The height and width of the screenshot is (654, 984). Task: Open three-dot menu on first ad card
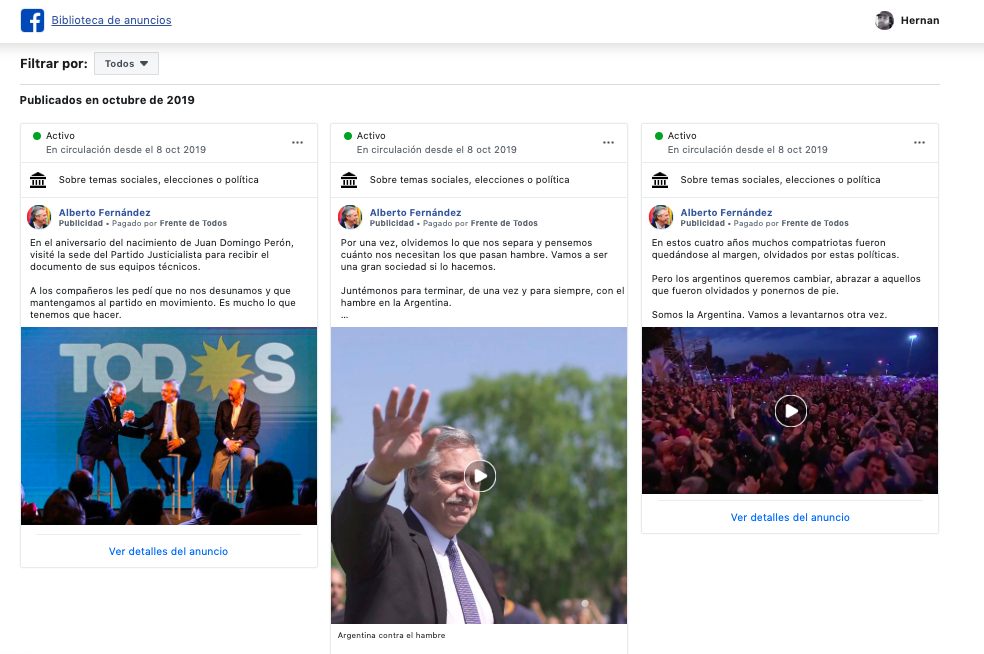[297, 143]
